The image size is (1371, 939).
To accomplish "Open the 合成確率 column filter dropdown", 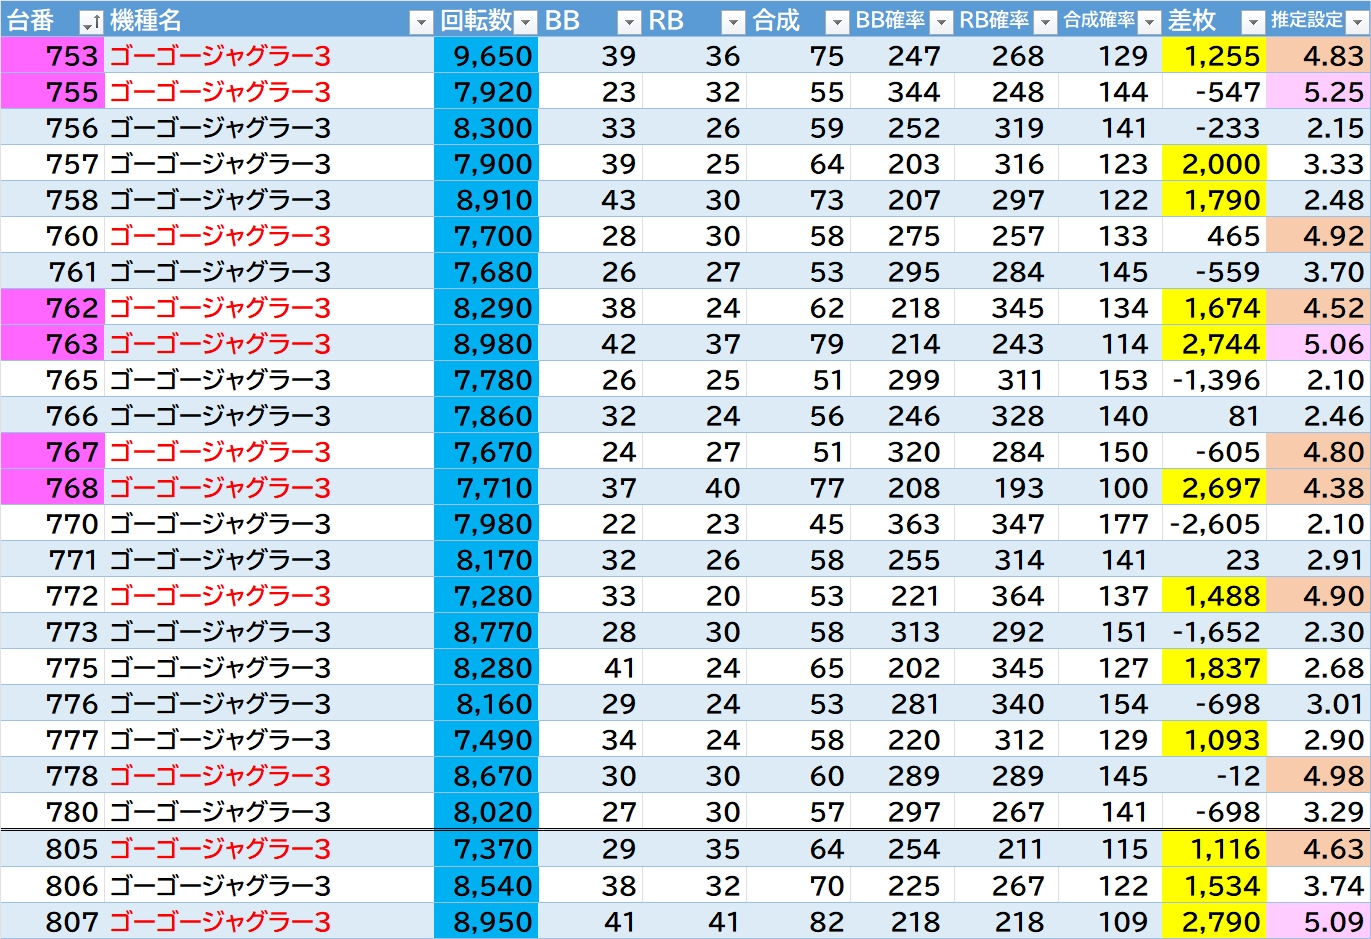I will click(x=1150, y=22).
